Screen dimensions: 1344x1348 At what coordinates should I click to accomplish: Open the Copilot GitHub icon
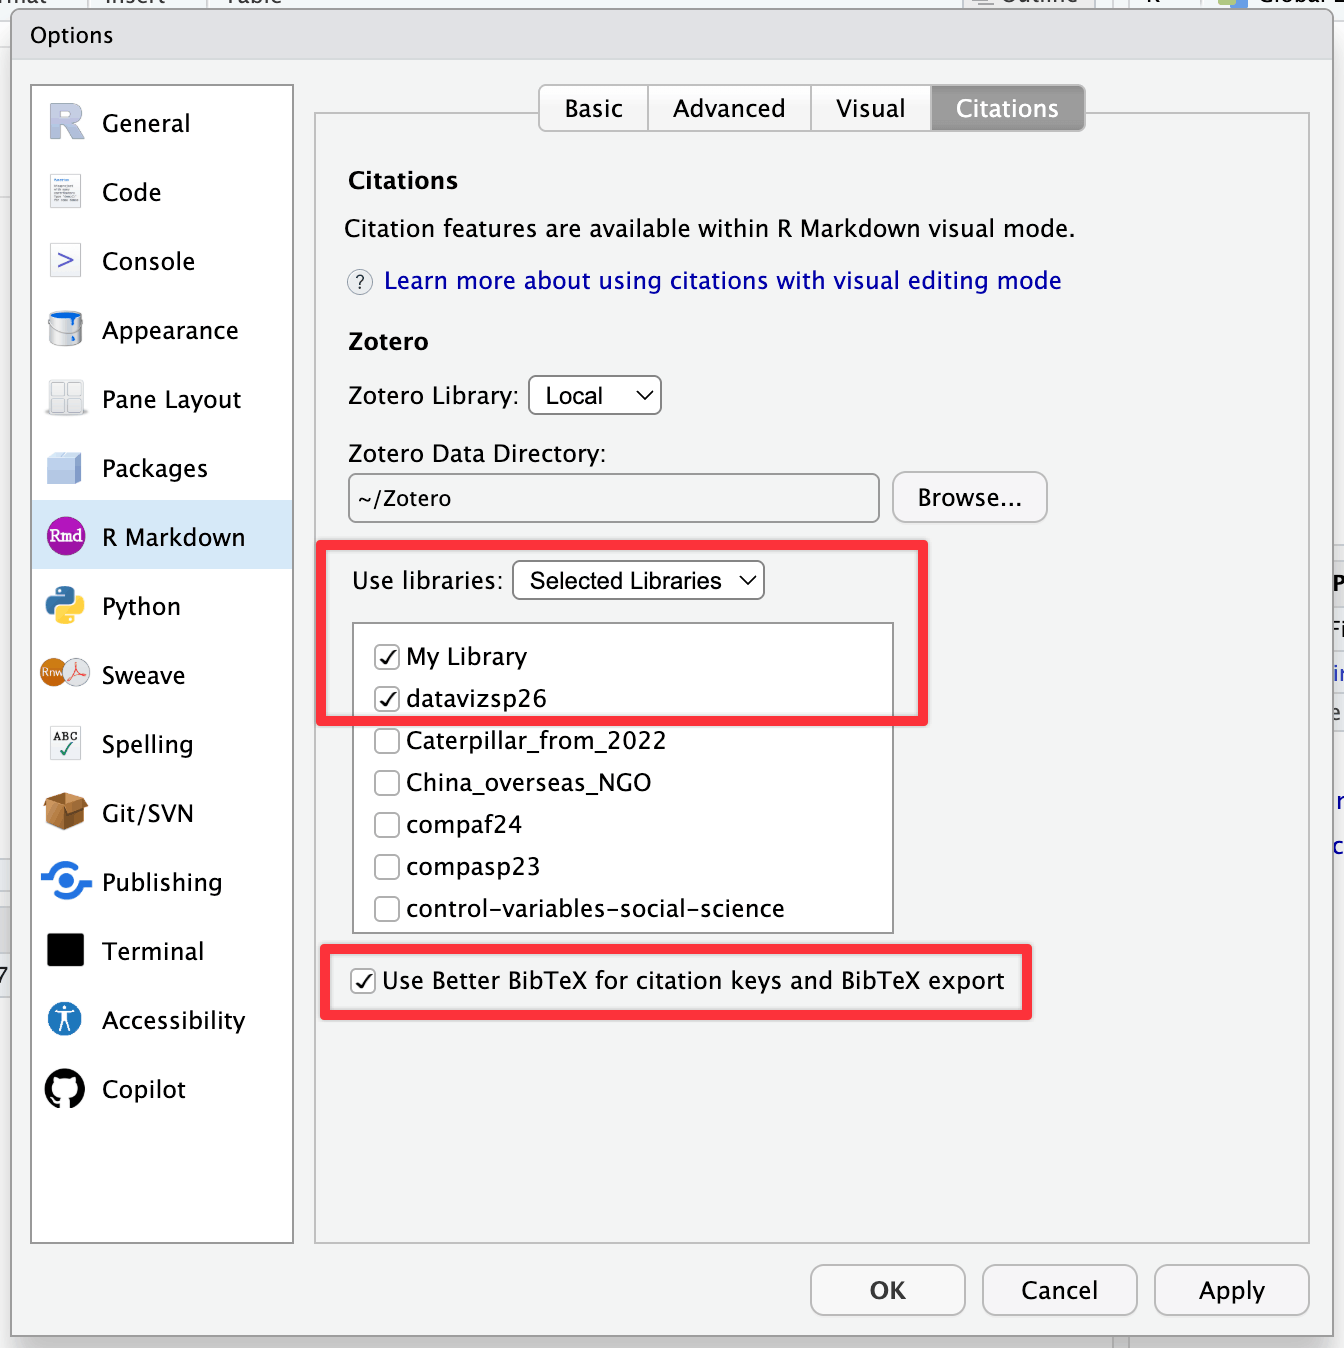66,1089
